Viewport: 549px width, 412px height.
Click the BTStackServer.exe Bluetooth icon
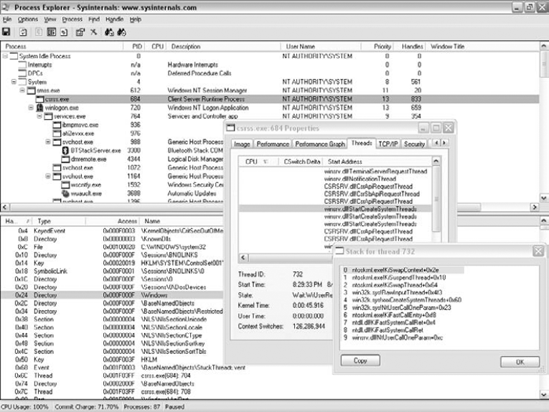[65, 151]
